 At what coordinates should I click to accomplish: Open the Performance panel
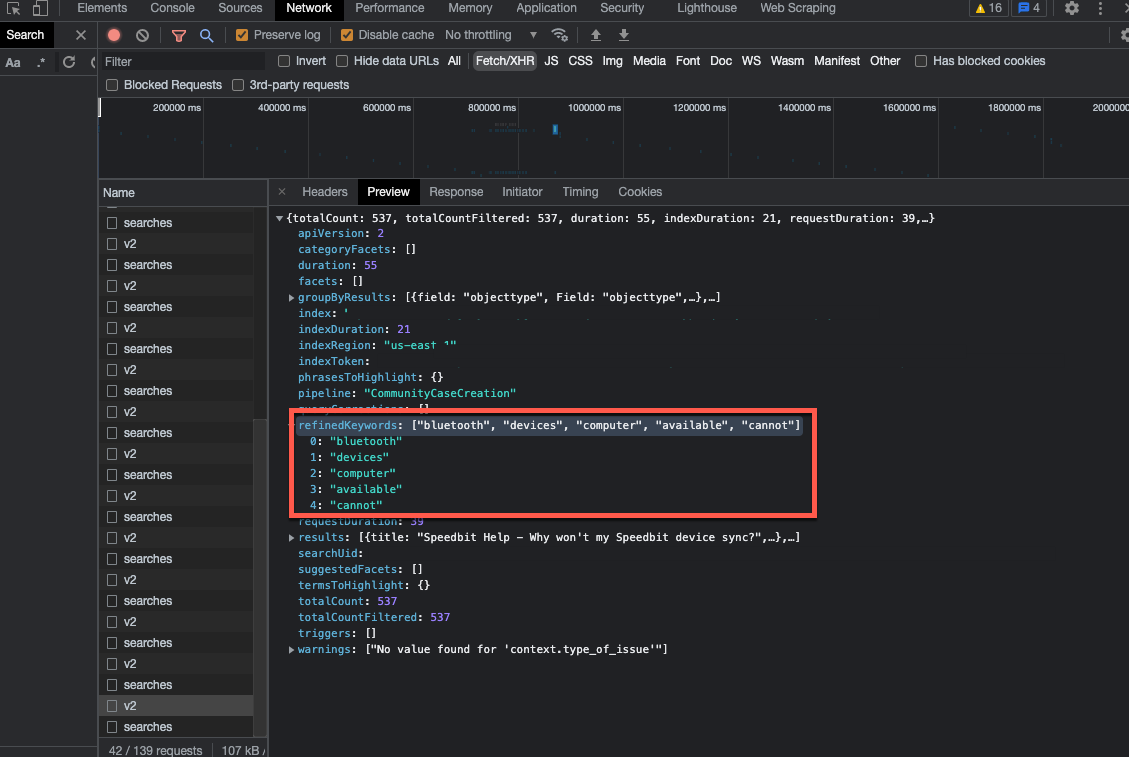[390, 8]
